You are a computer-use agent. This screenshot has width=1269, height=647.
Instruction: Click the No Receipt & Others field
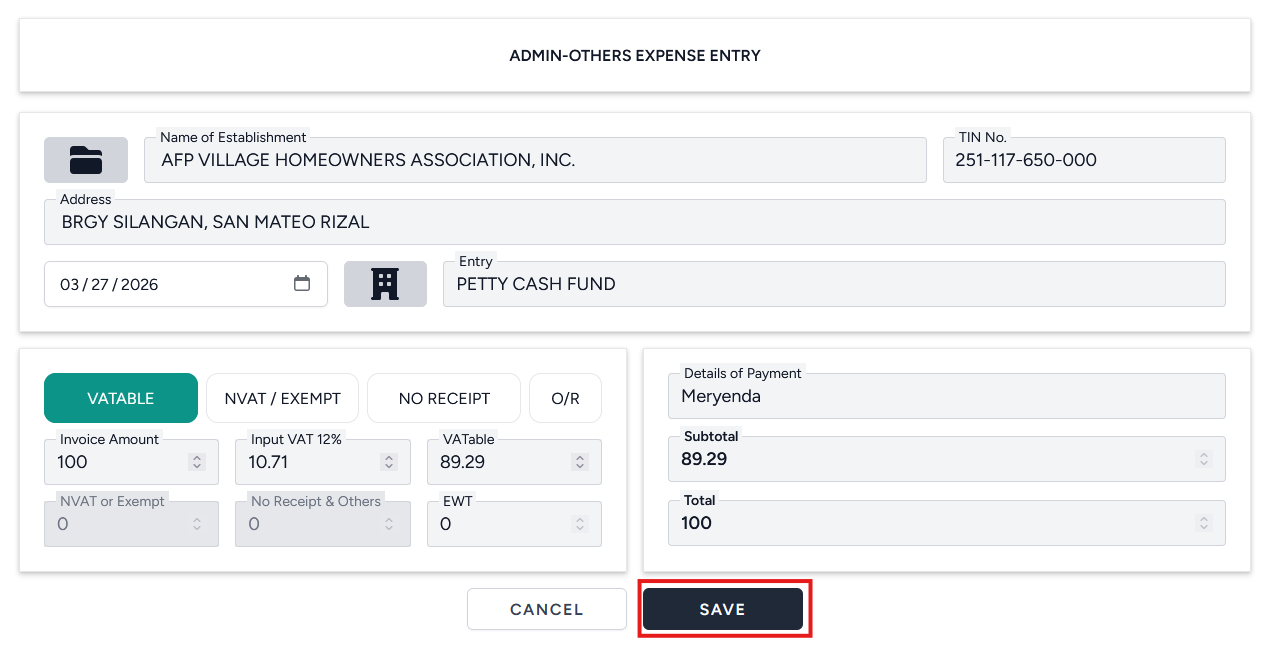323,524
